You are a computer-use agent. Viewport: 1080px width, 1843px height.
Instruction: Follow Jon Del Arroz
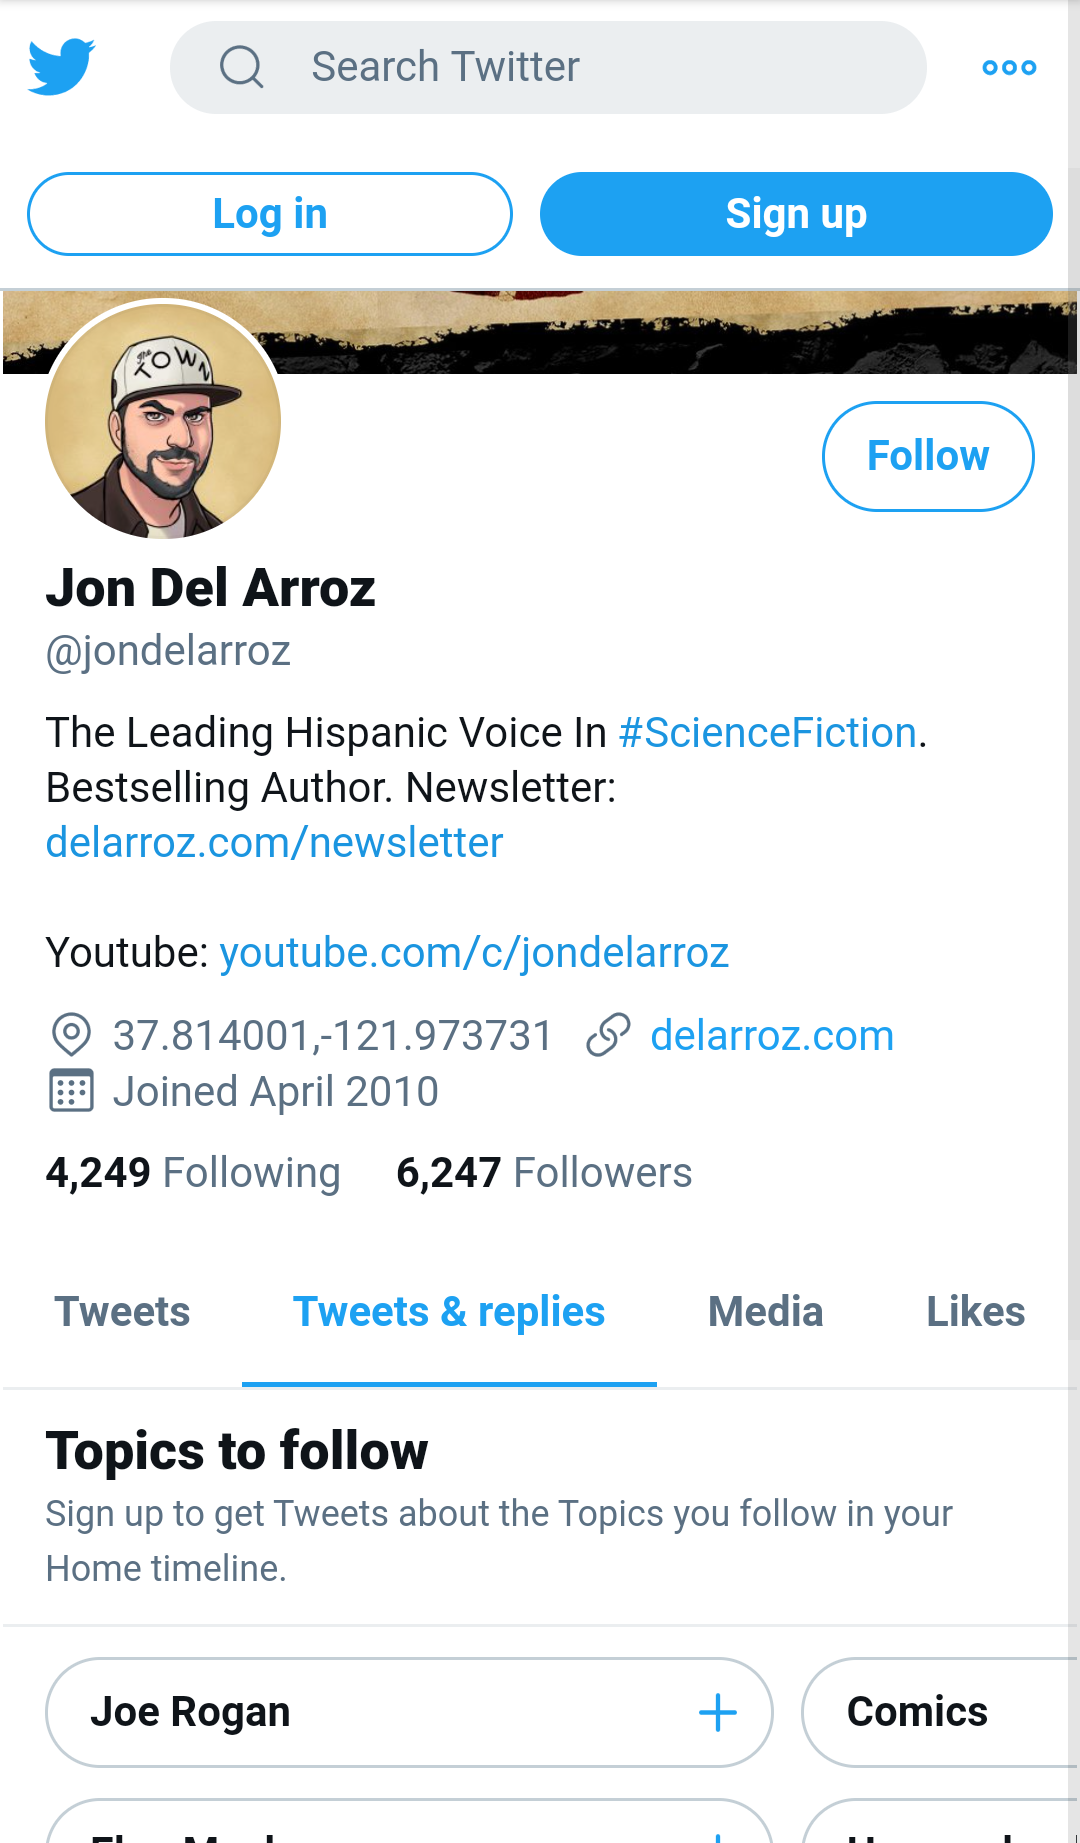pos(928,456)
